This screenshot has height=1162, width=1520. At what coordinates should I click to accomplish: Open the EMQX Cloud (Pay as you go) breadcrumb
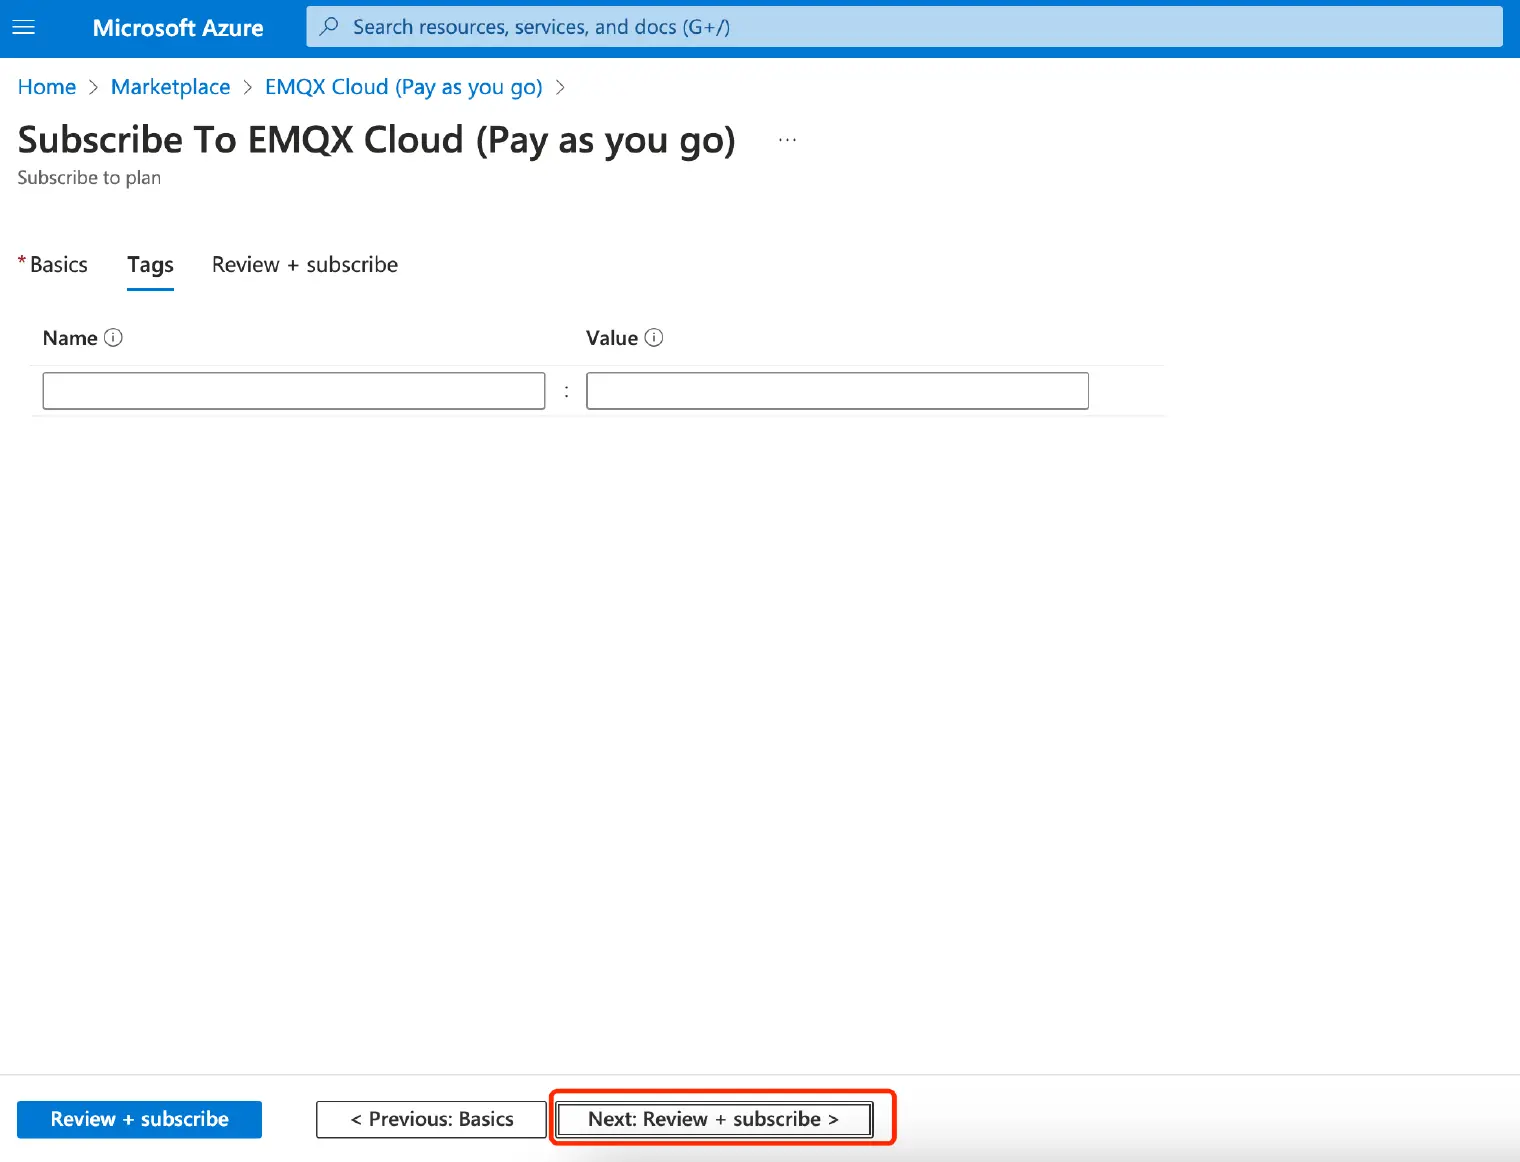tap(404, 87)
